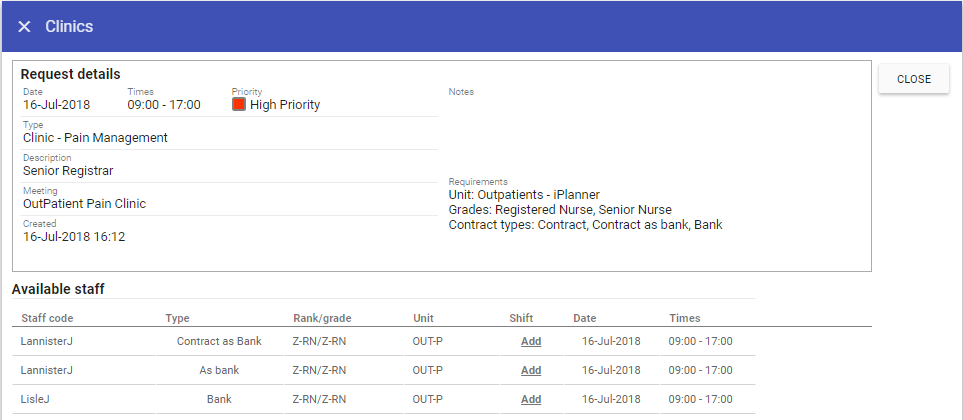Click the Clinic - Pain Management type field
The image size is (963, 420).
click(x=95, y=137)
